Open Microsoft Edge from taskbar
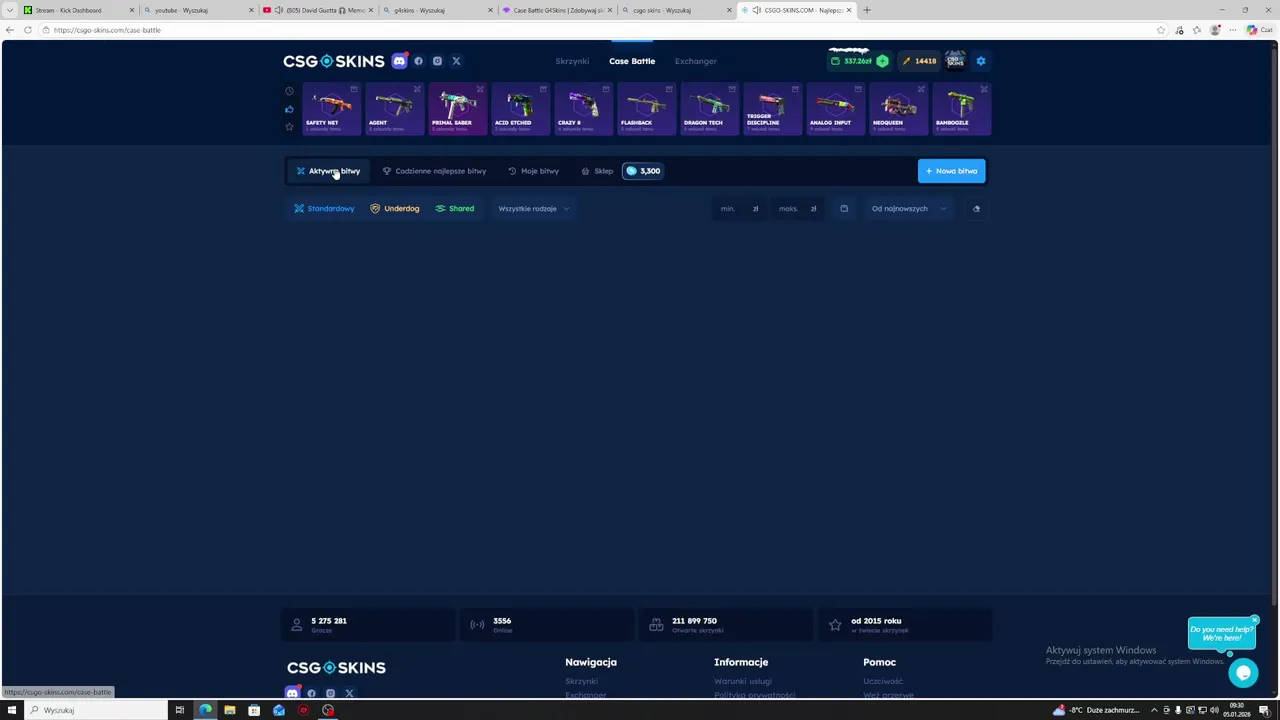This screenshot has height=720, width=1280. 205,710
